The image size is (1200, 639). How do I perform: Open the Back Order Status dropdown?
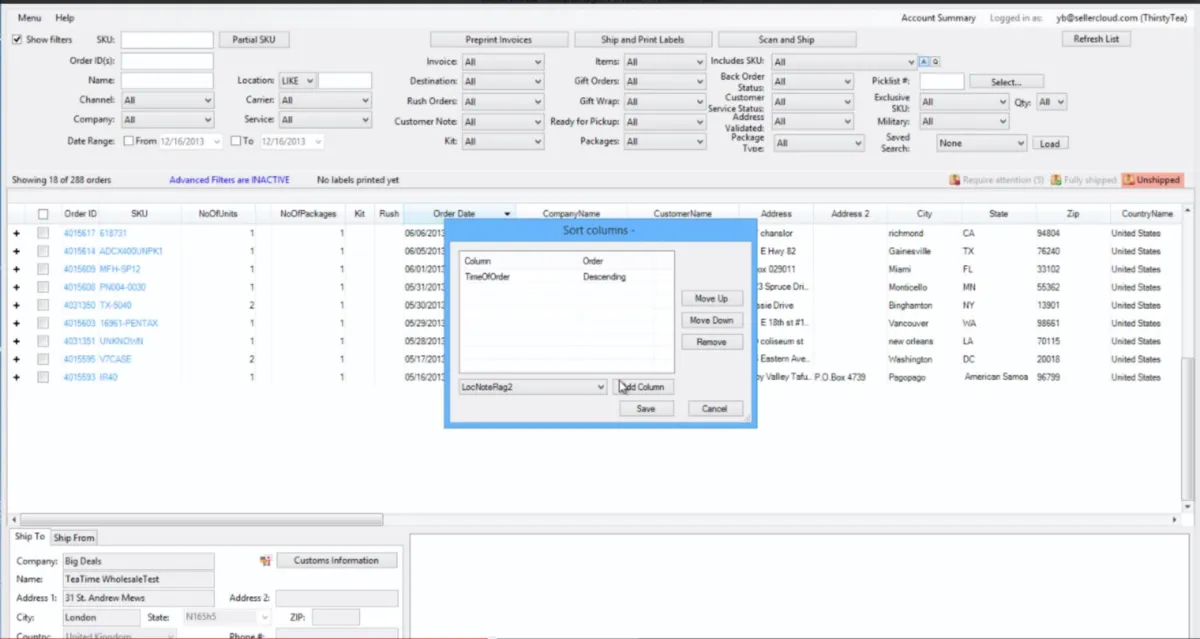(813, 81)
